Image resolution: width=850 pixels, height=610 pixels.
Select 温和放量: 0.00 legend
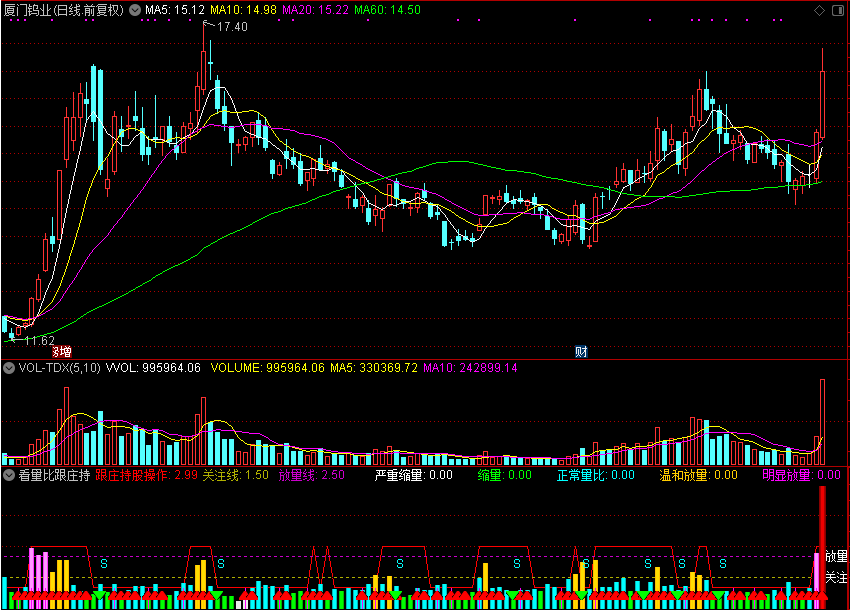[x=699, y=476]
